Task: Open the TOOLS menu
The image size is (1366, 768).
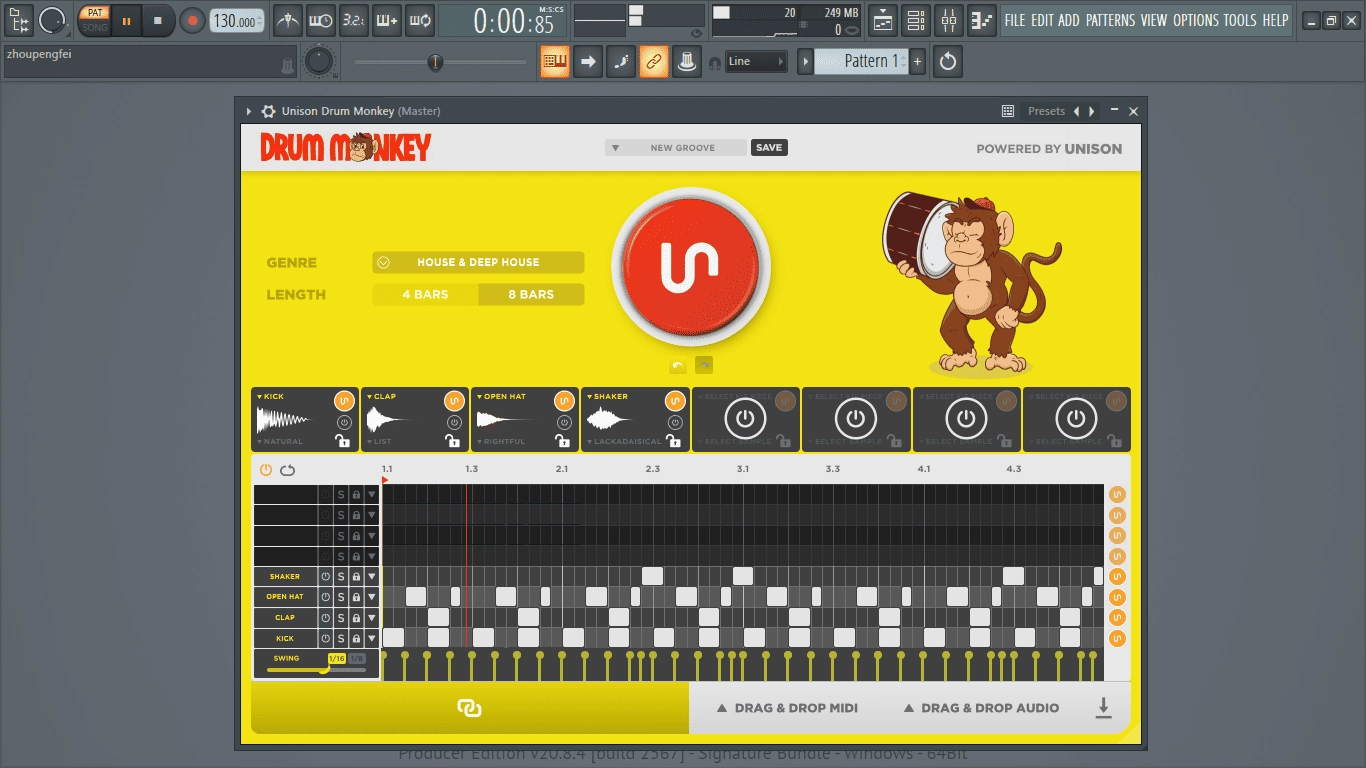Action: coord(1240,20)
